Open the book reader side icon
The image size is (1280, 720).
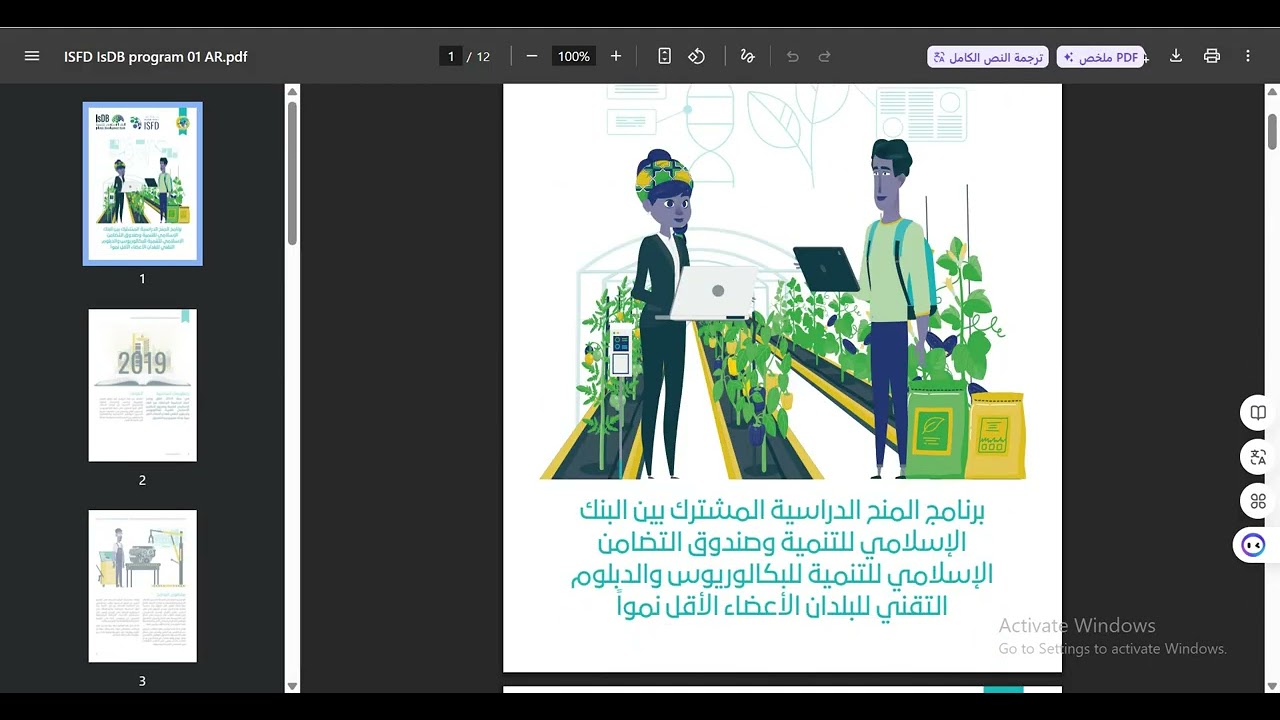[x=1258, y=413]
